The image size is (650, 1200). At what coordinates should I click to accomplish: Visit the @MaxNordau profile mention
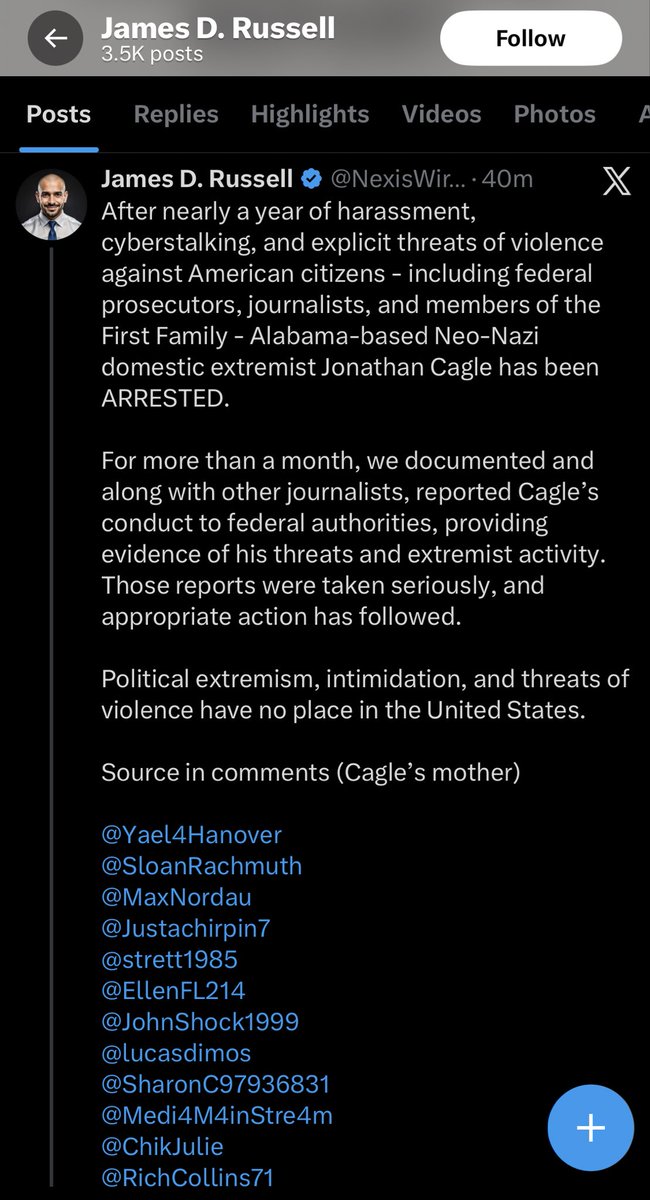(x=176, y=896)
